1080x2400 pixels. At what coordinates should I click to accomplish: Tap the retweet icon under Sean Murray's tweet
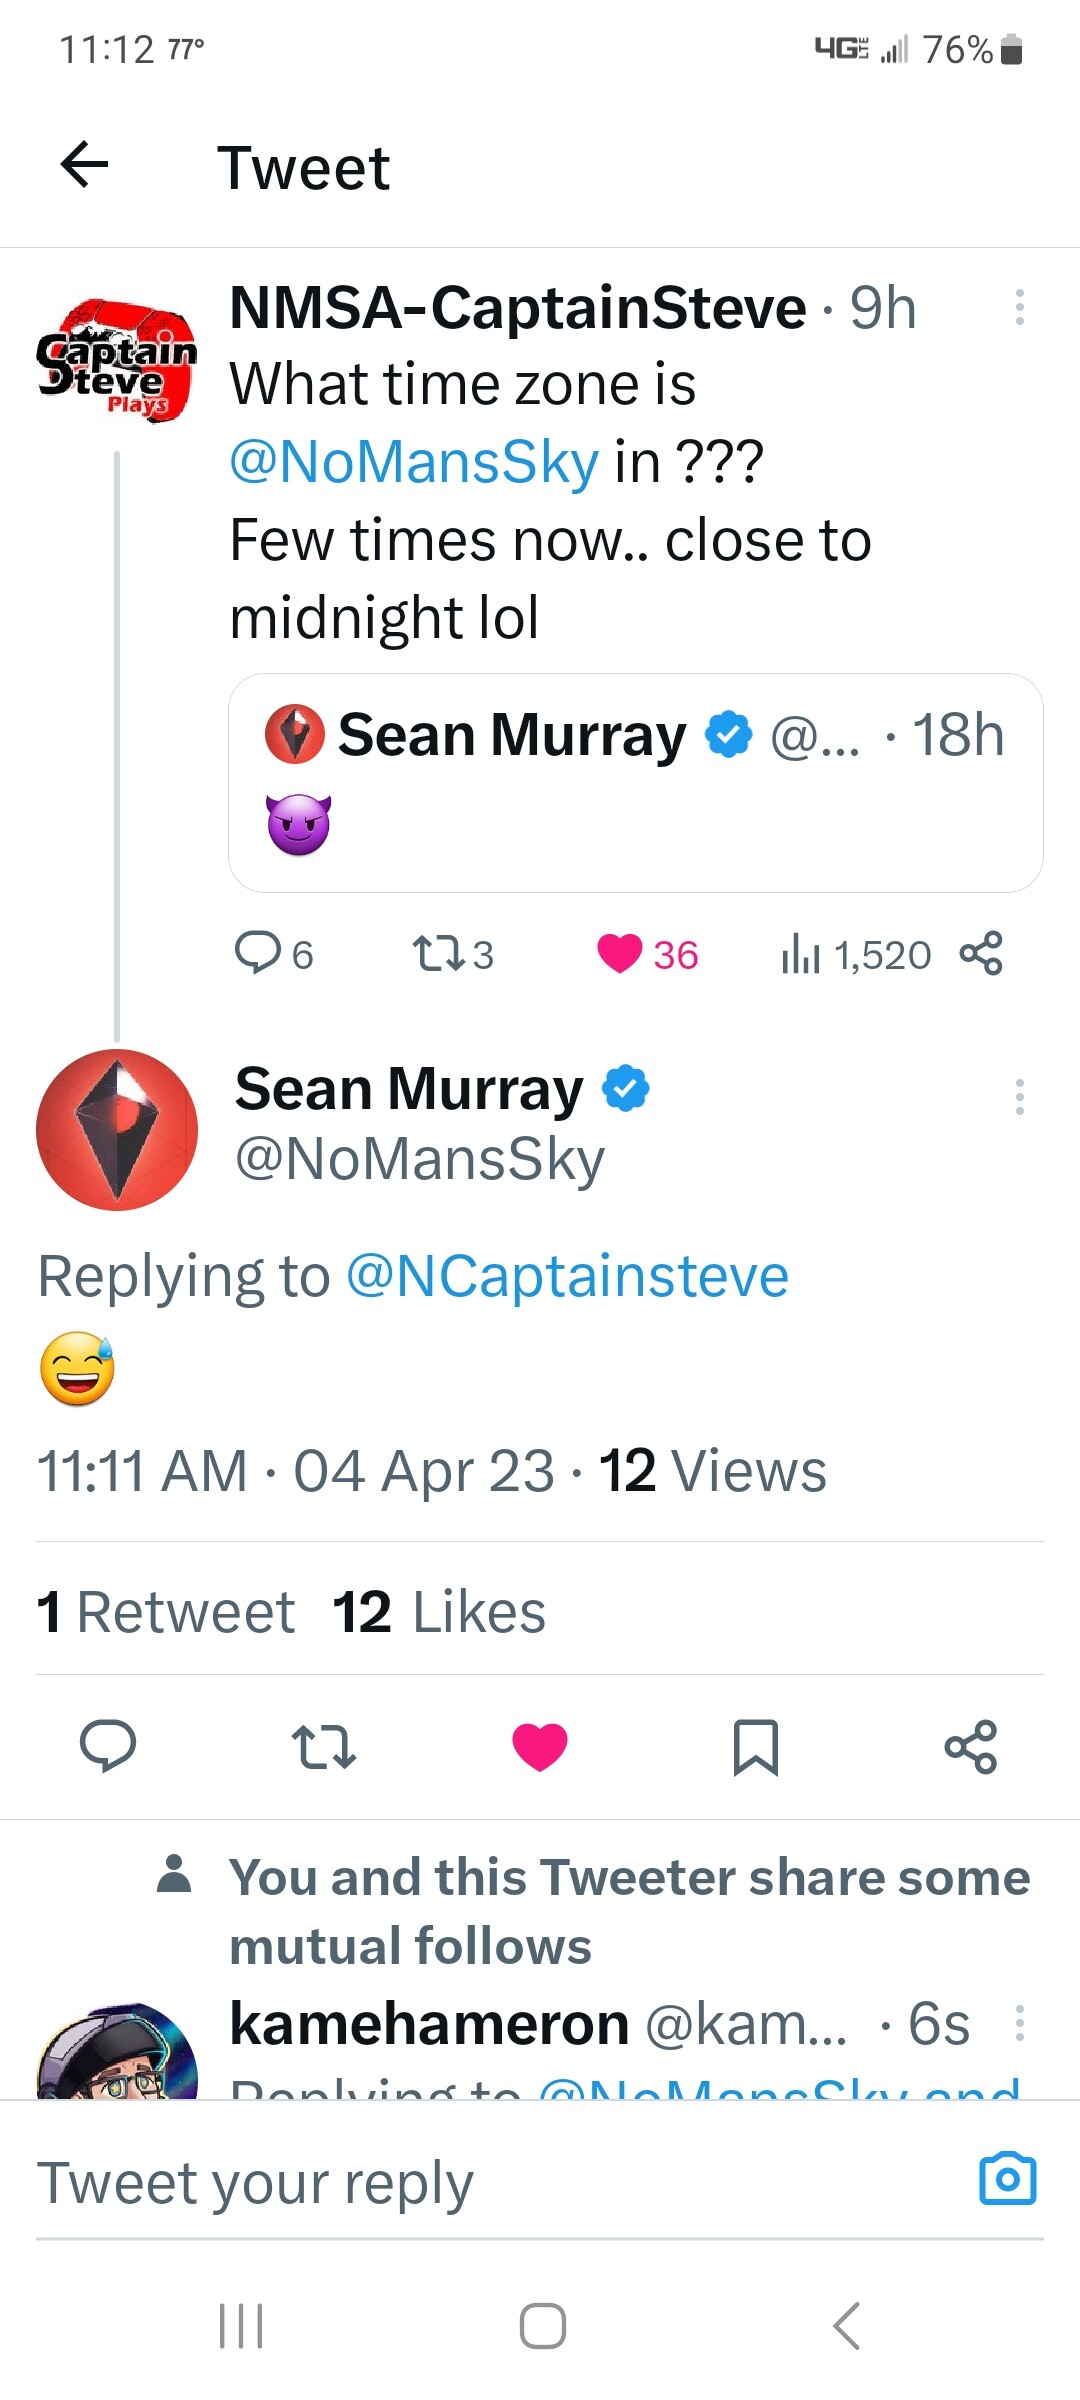pos(323,1747)
